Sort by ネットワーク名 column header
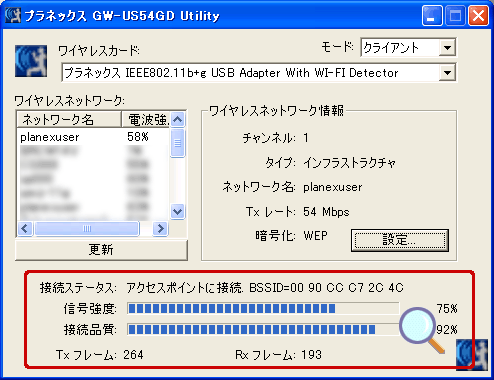Viewport: 494px width, 380px height. click(x=68, y=119)
